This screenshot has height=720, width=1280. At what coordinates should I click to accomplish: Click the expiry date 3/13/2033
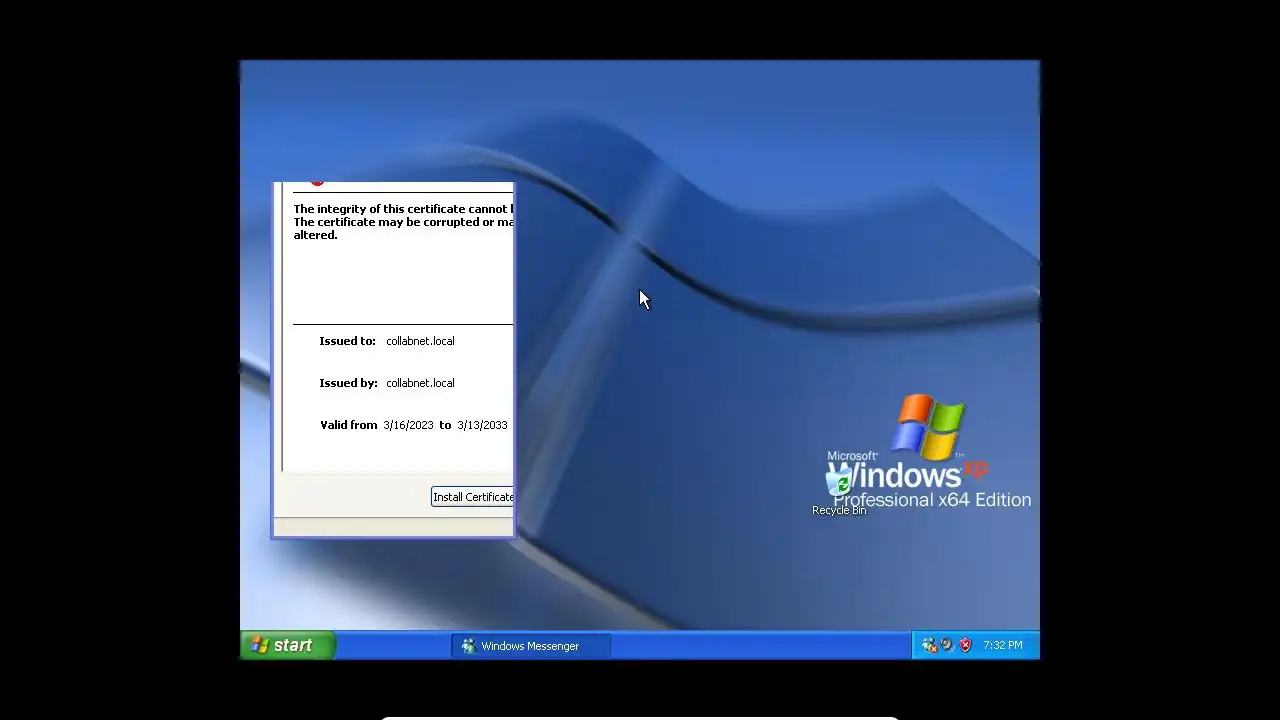[x=482, y=425]
